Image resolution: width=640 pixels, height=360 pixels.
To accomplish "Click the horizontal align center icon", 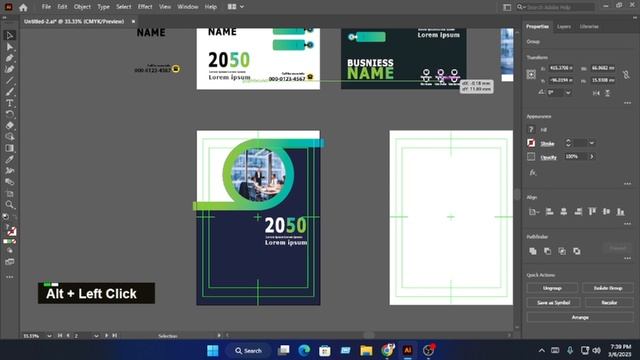I will (564, 211).
